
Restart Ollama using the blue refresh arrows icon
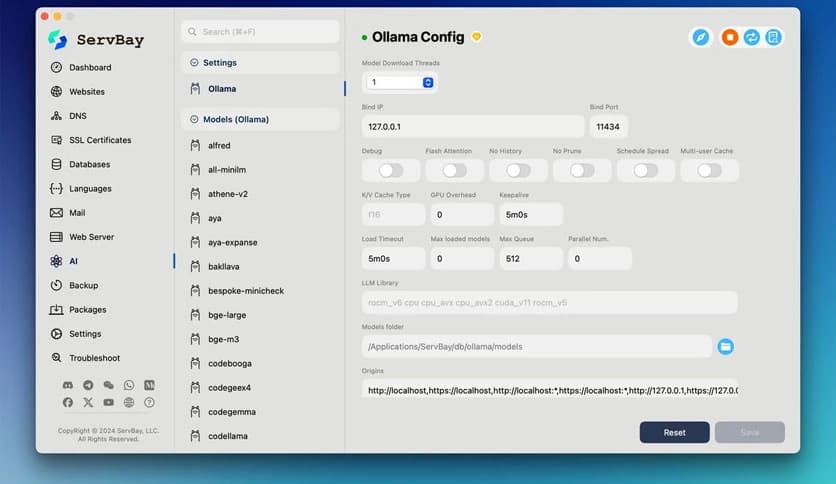pos(752,37)
